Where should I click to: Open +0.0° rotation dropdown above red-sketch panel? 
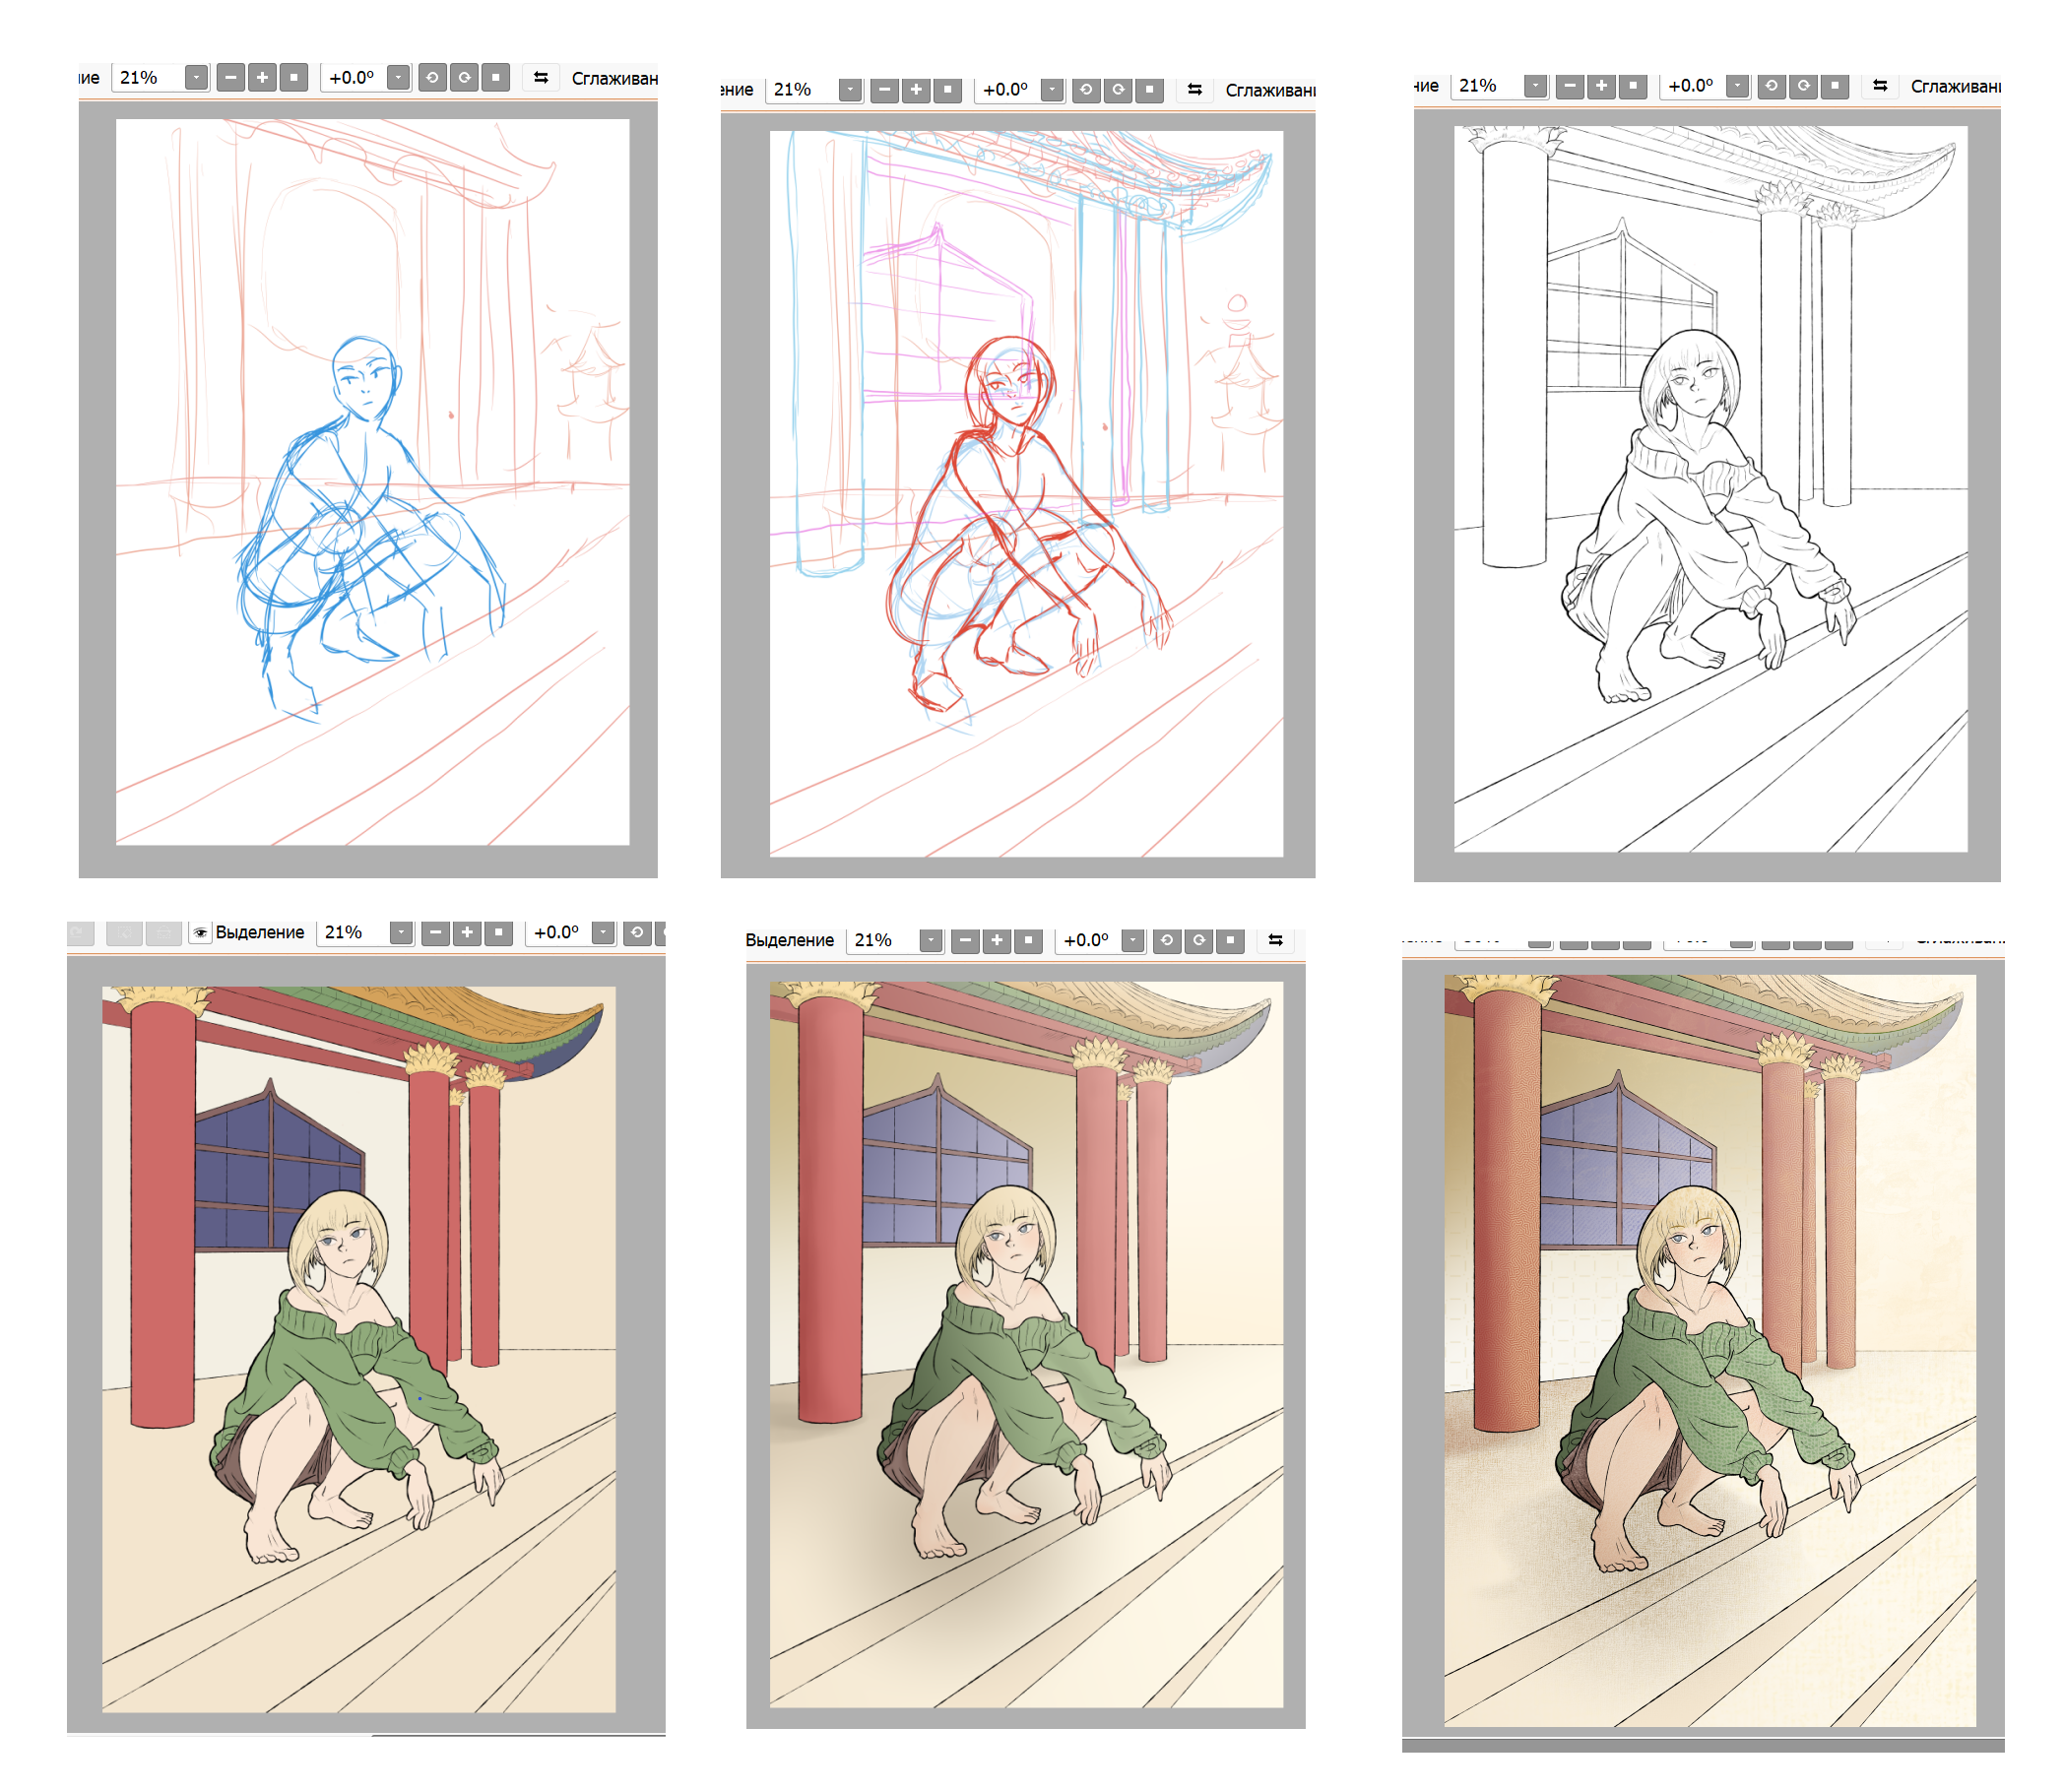[x=1052, y=90]
